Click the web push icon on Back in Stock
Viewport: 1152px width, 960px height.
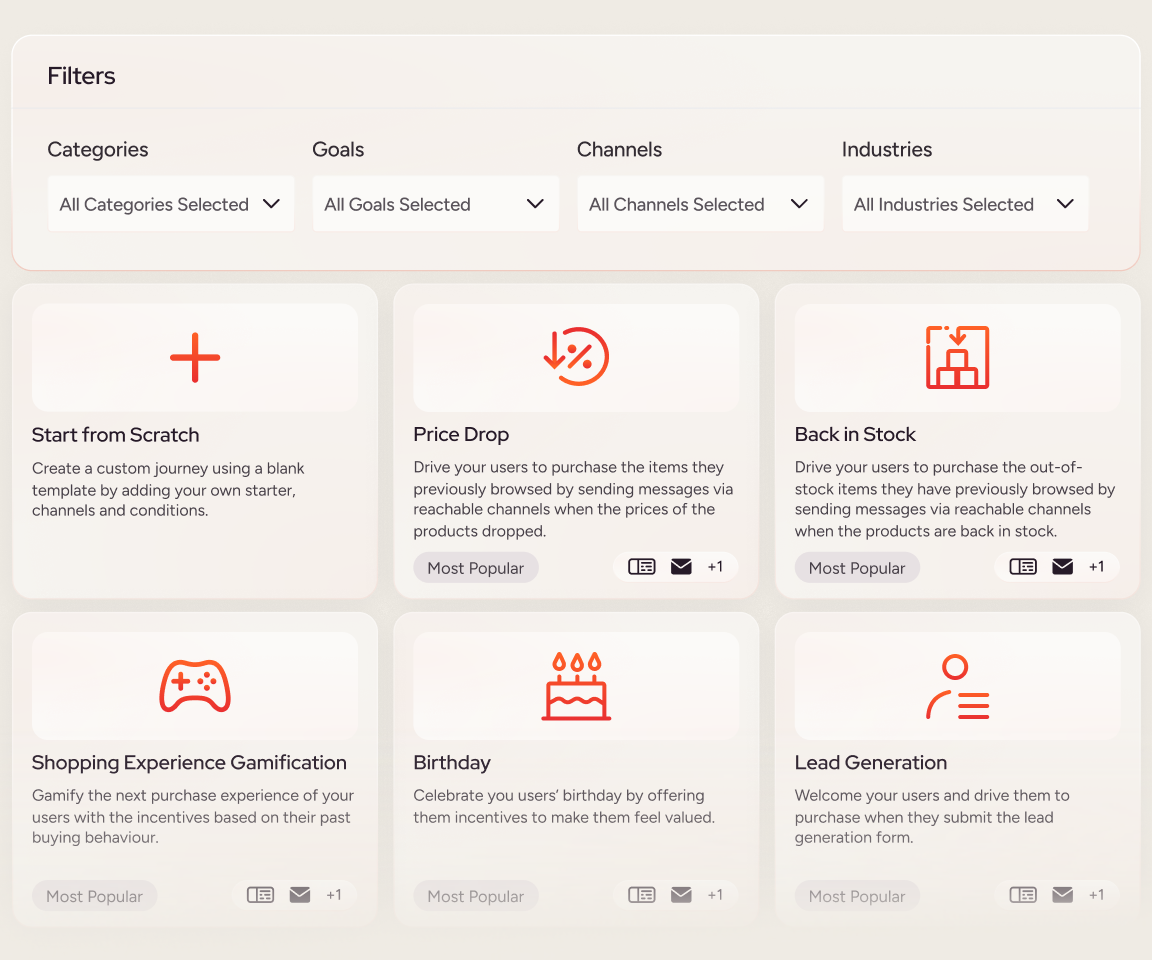1023,567
